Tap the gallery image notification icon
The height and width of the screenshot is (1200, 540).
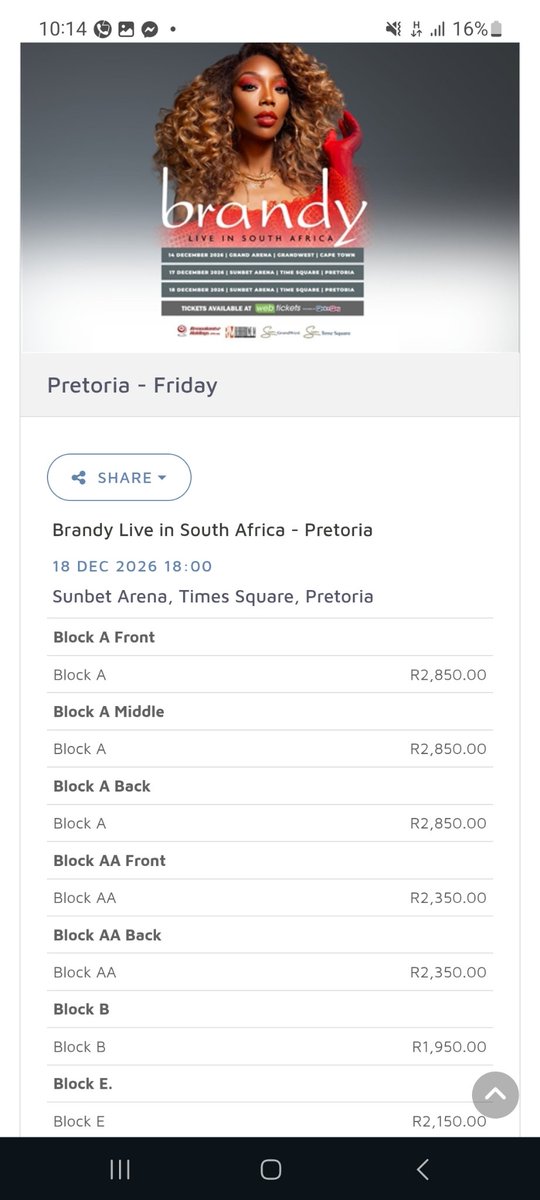126,29
